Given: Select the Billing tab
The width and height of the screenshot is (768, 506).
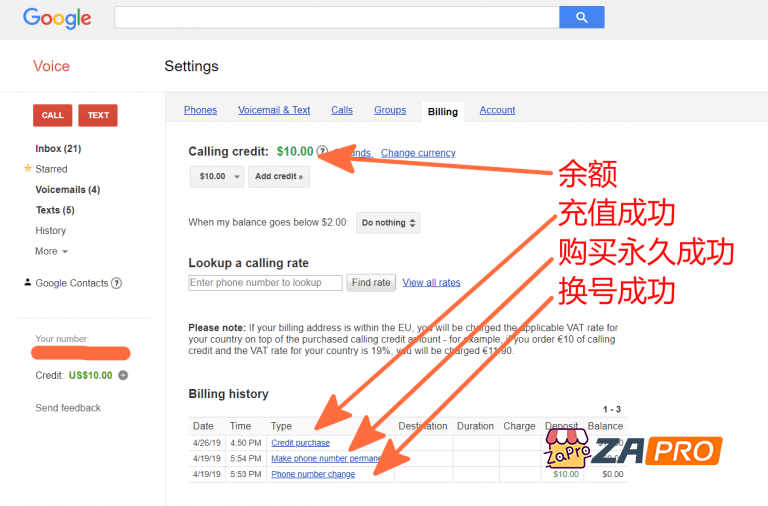Looking at the screenshot, I should [443, 112].
